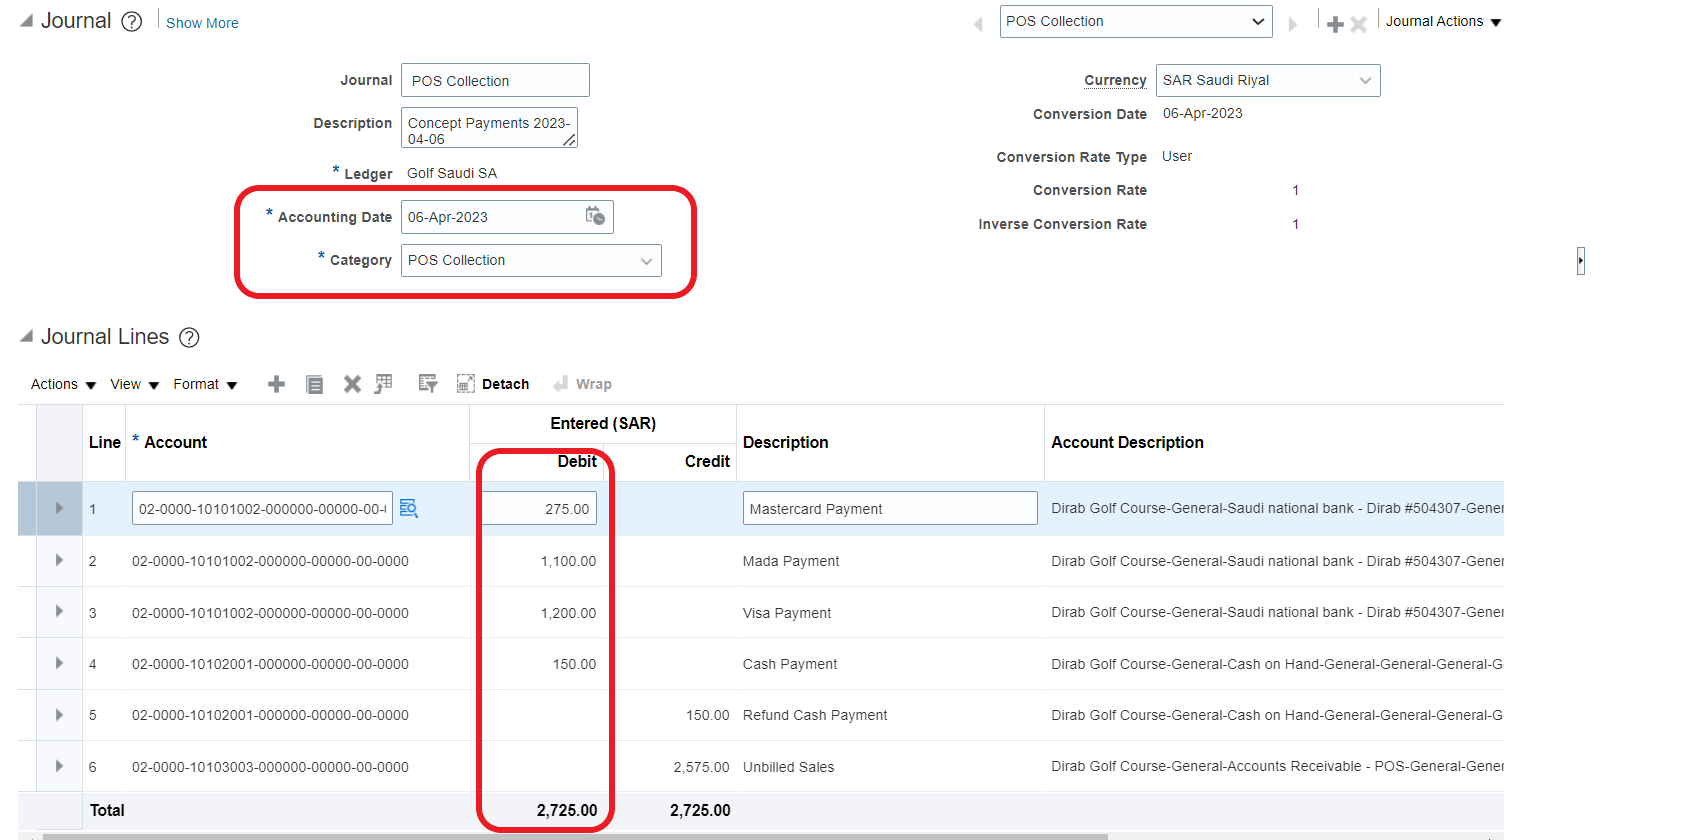Image resolution: width=1696 pixels, height=840 pixels.
Task: Click the journal Description text box
Action: coord(489,128)
